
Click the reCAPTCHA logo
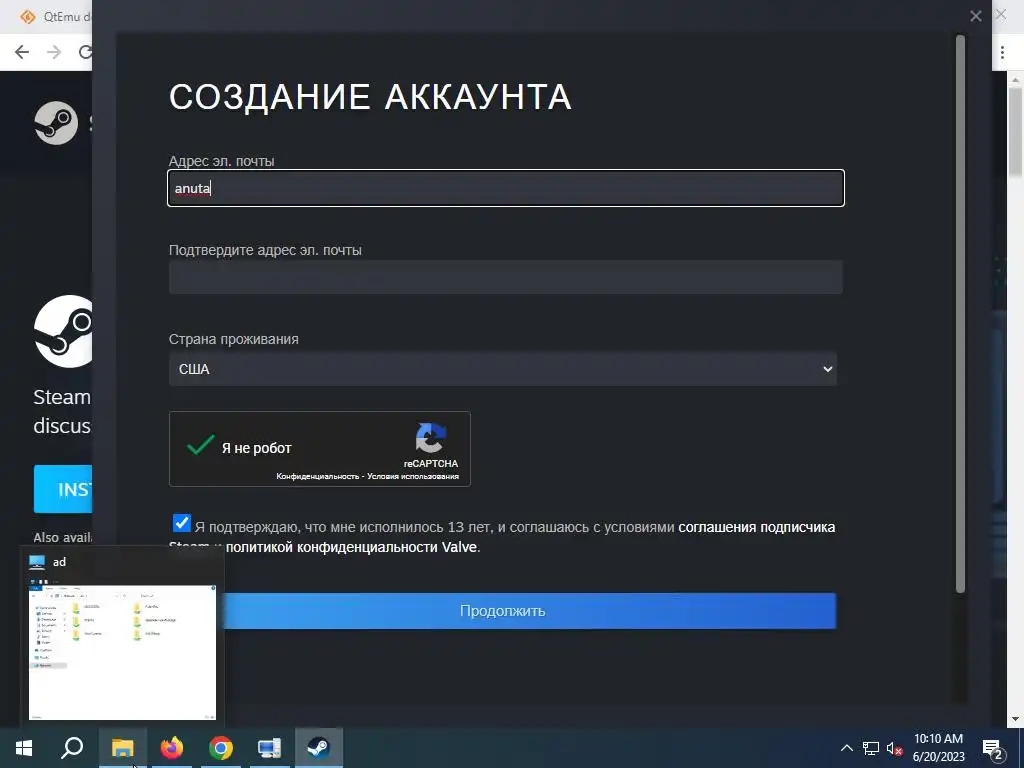[430, 439]
